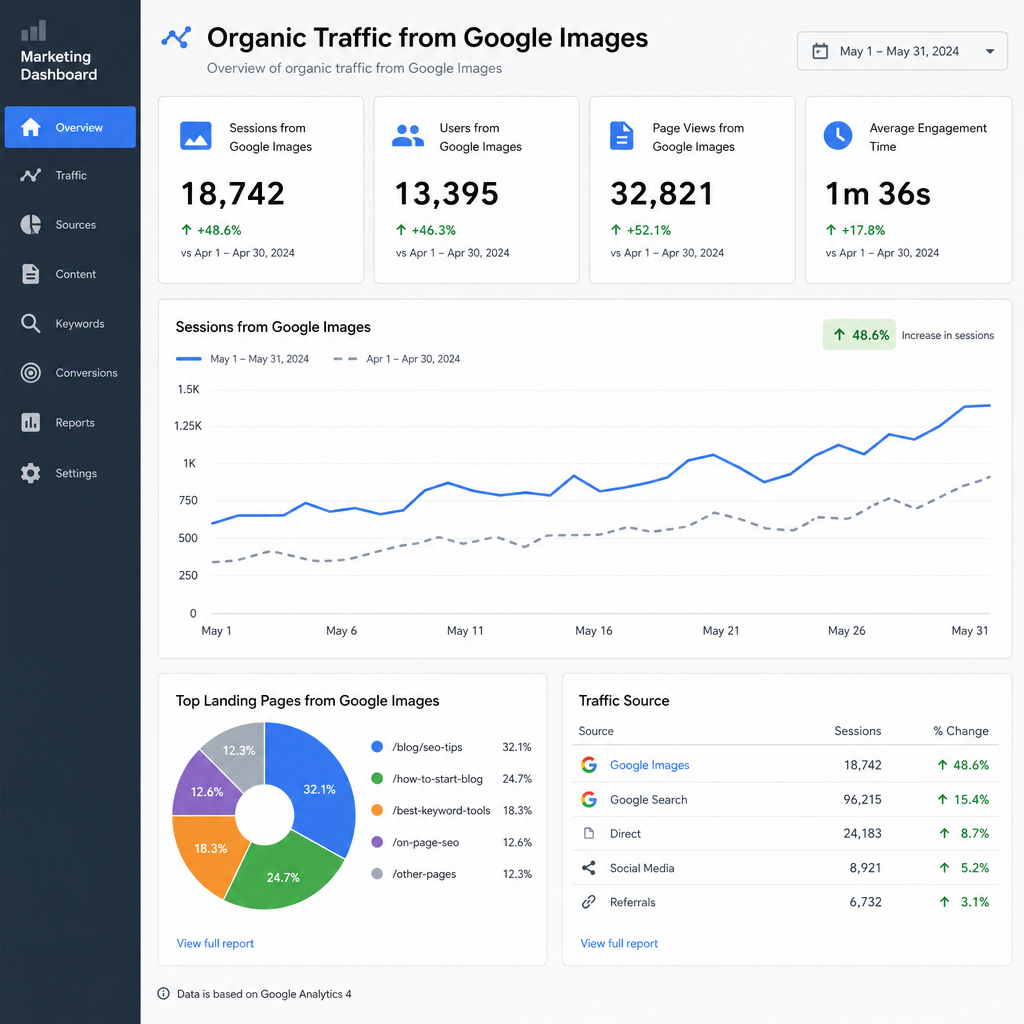The height and width of the screenshot is (1024, 1024).
Task: Open the Reports menu item
Action: (70, 423)
